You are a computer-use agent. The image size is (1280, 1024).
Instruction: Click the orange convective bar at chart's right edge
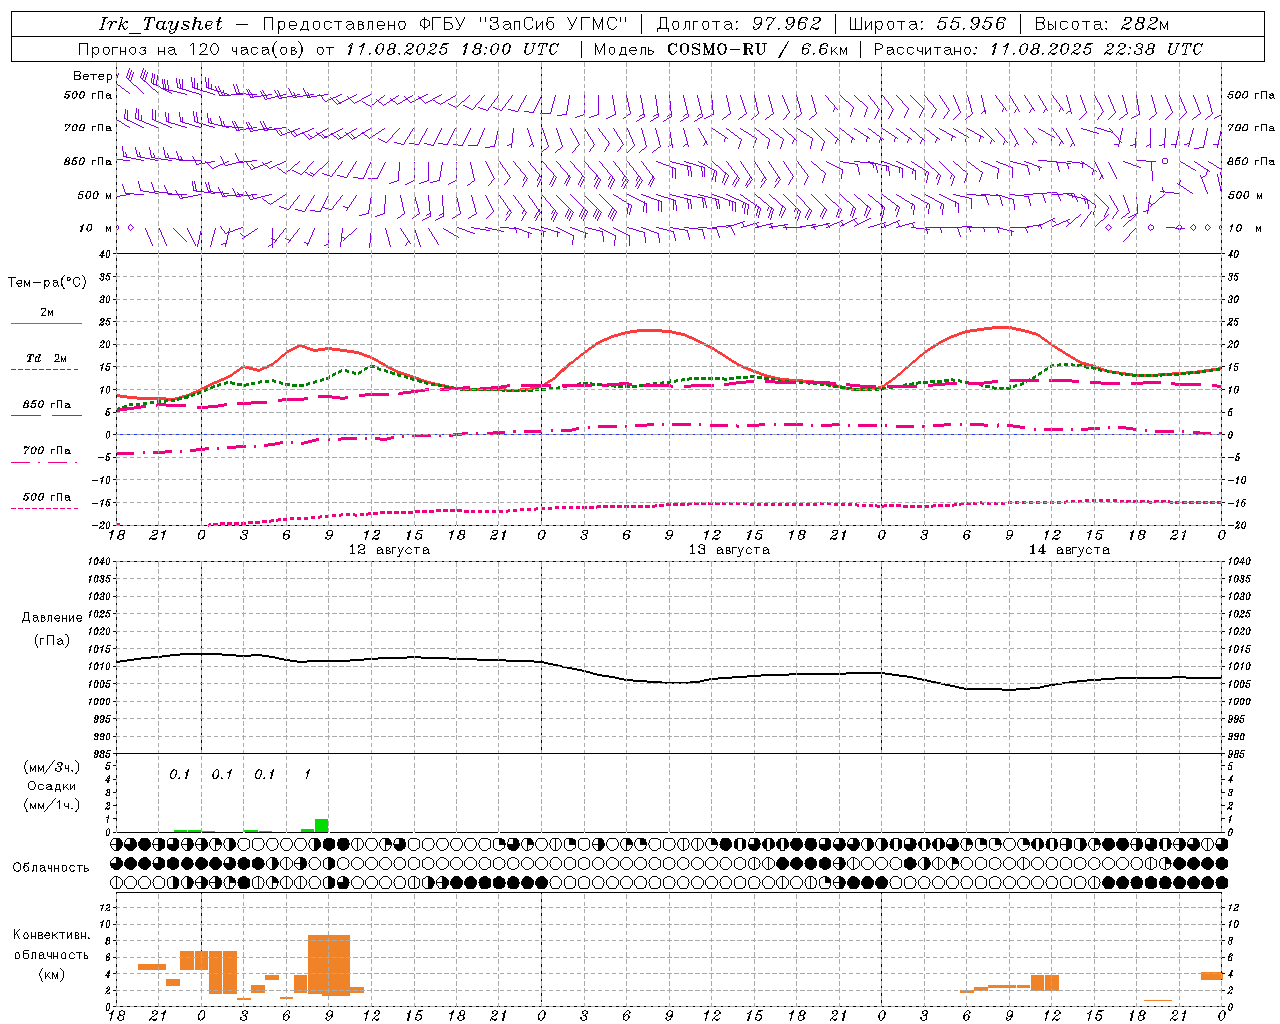click(1212, 975)
